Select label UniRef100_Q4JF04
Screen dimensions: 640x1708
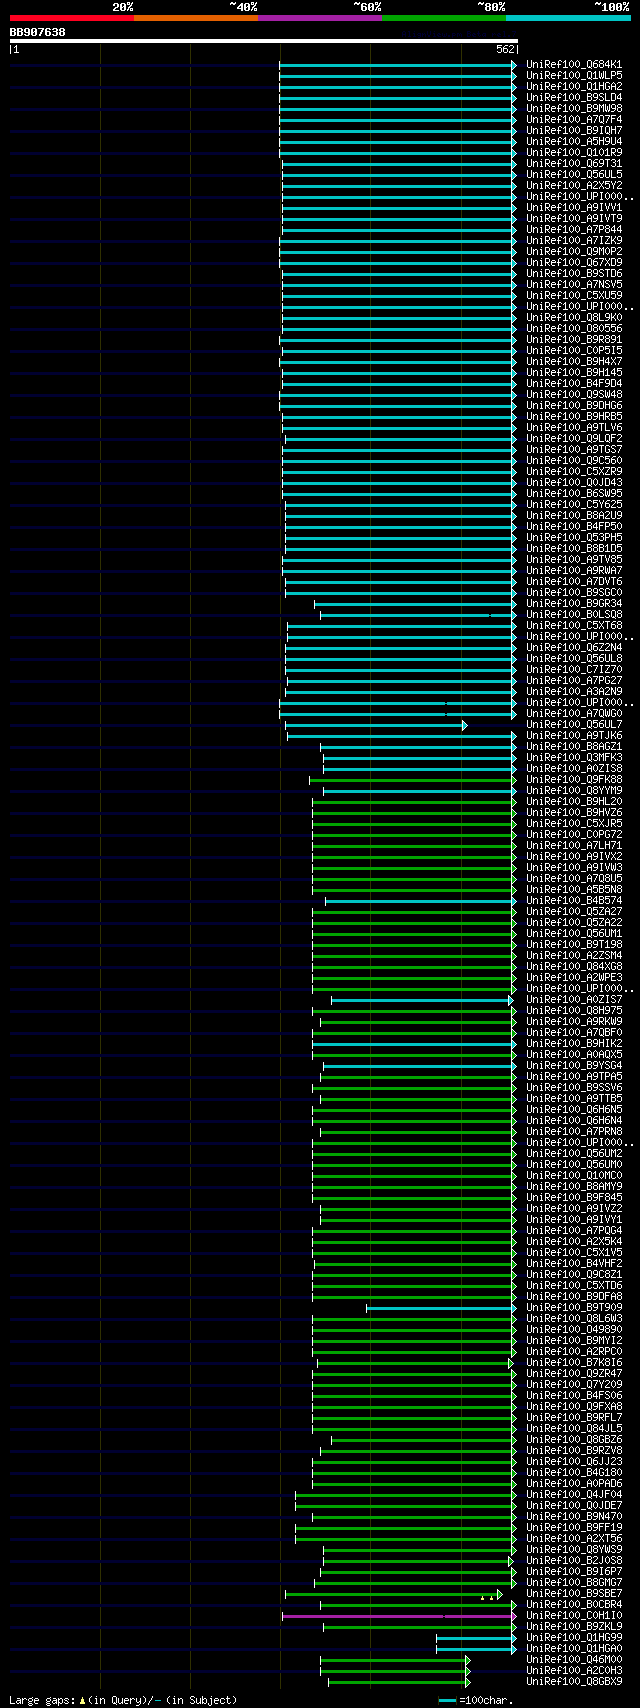coord(574,1495)
